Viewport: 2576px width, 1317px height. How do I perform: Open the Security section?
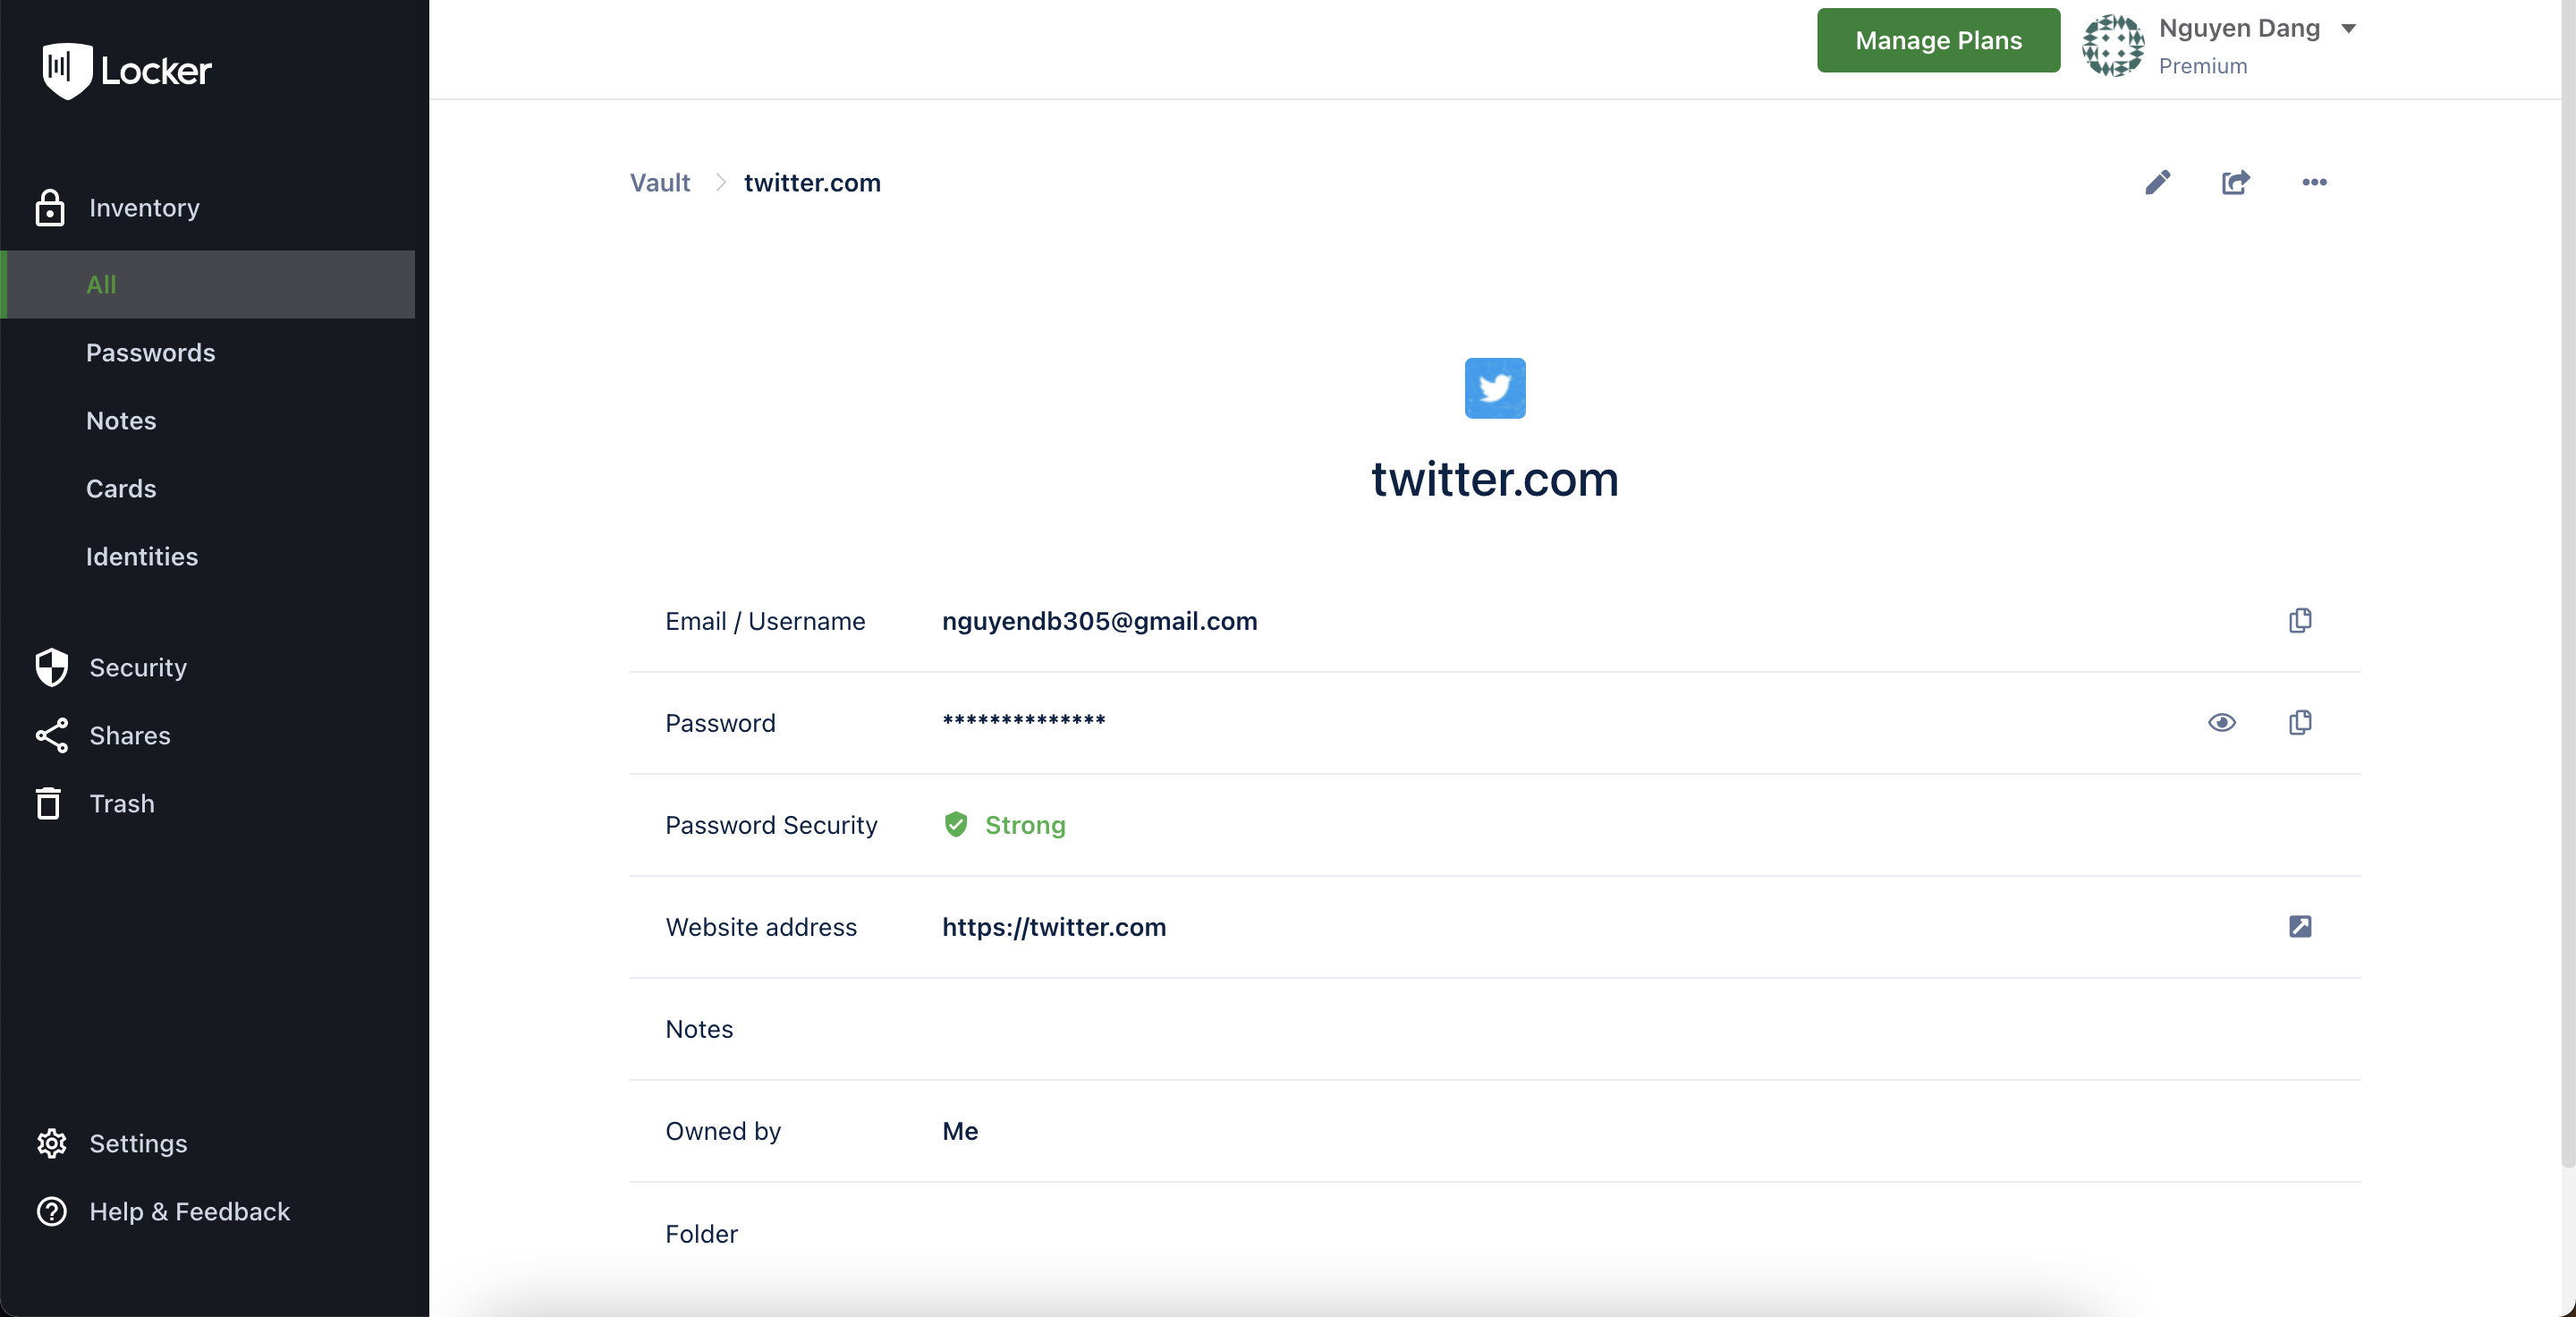137,667
